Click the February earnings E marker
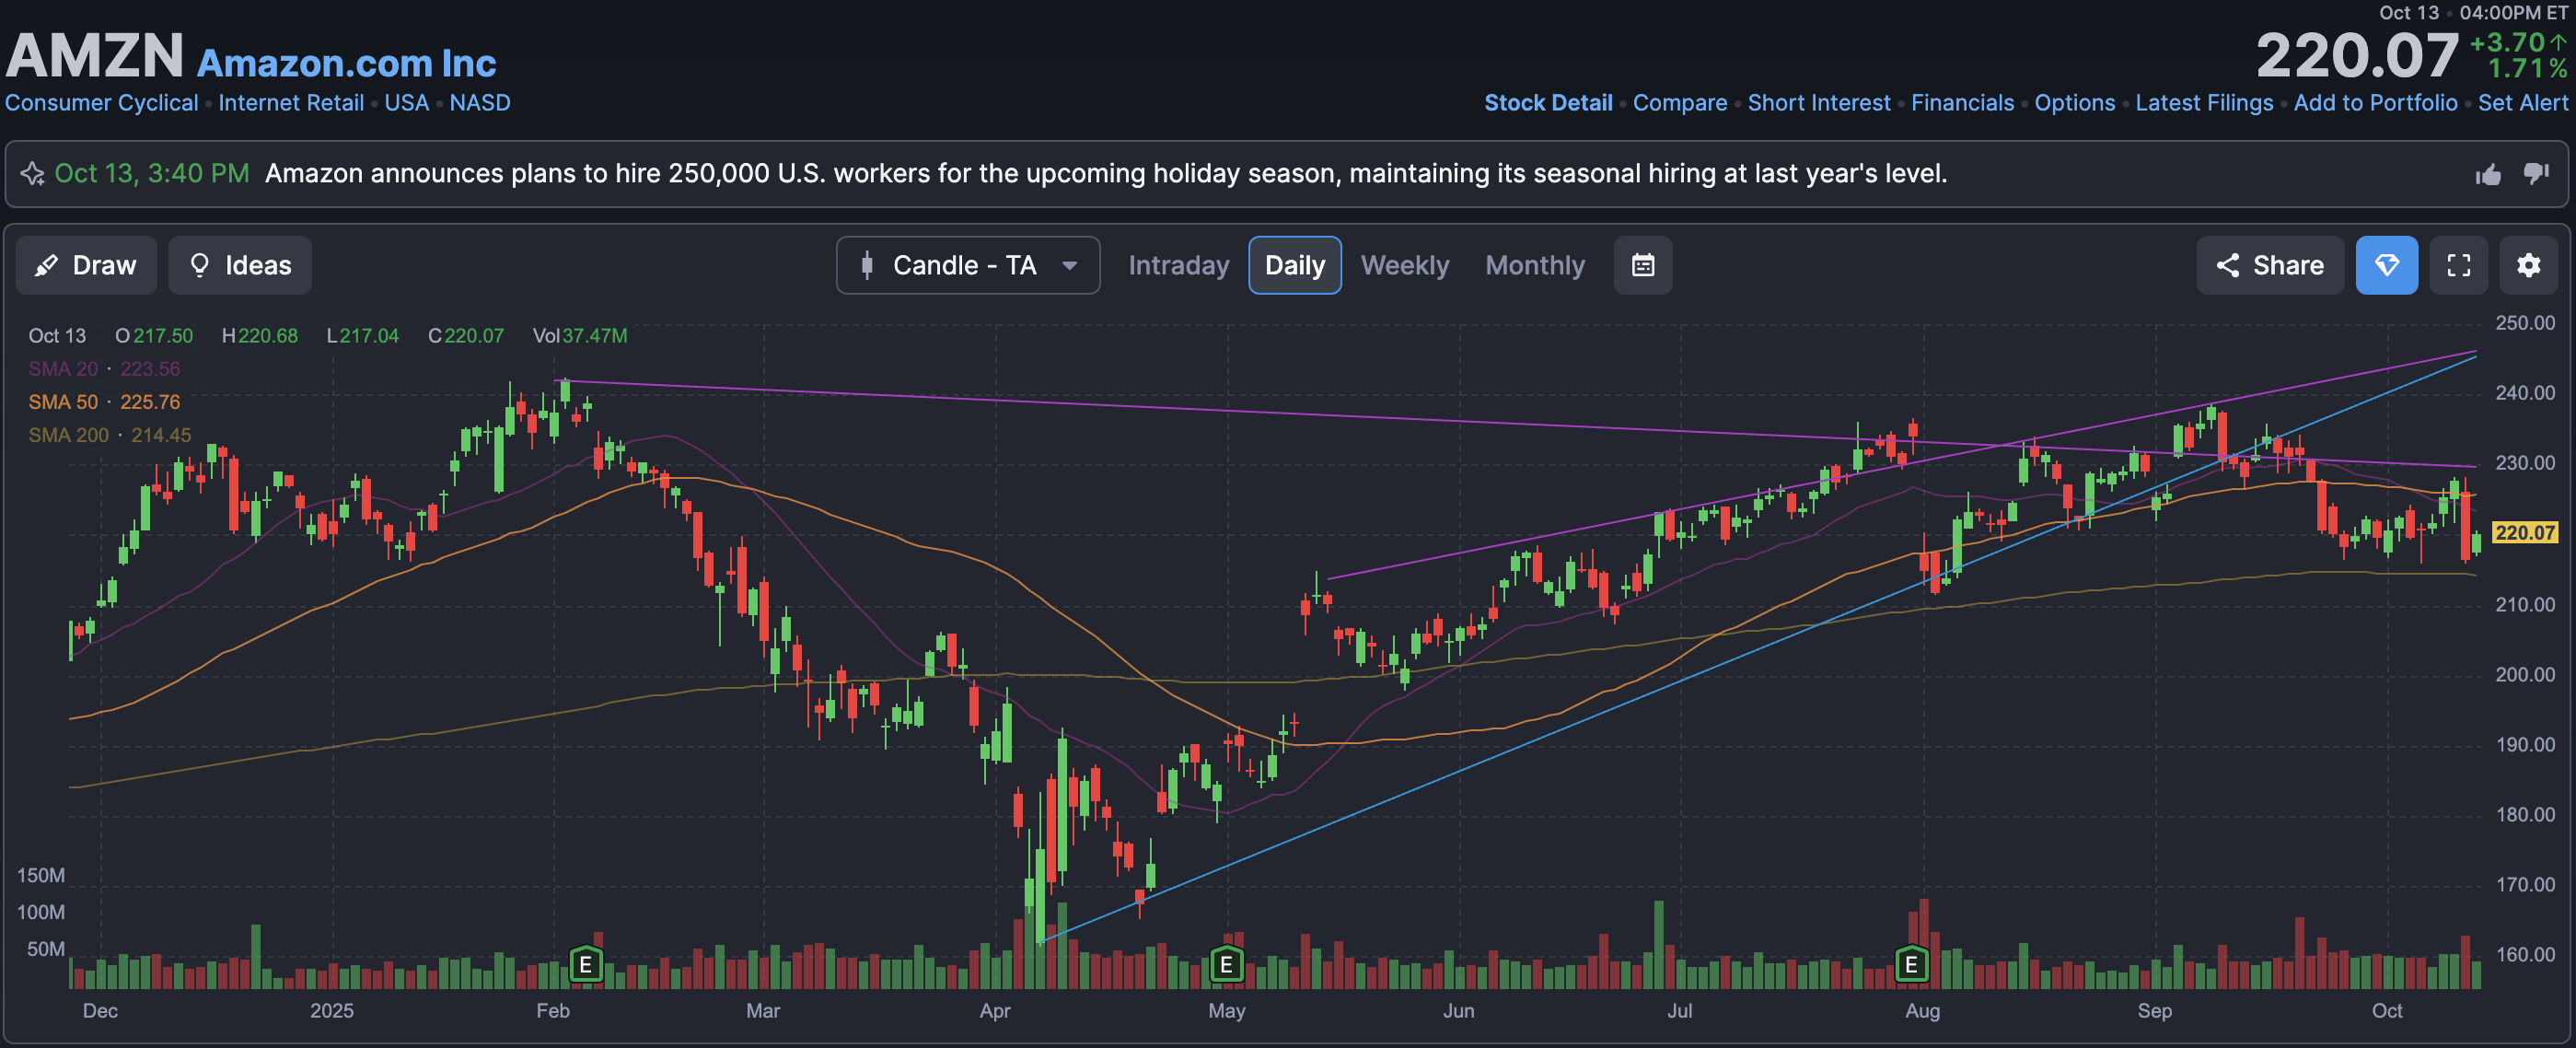The width and height of the screenshot is (2576, 1048). pos(586,965)
